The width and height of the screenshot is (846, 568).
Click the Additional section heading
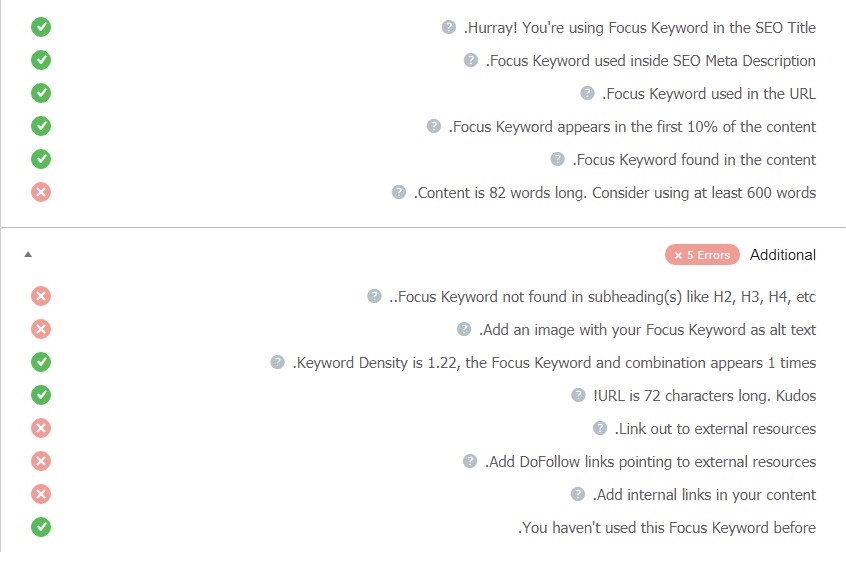click(783, 255)
